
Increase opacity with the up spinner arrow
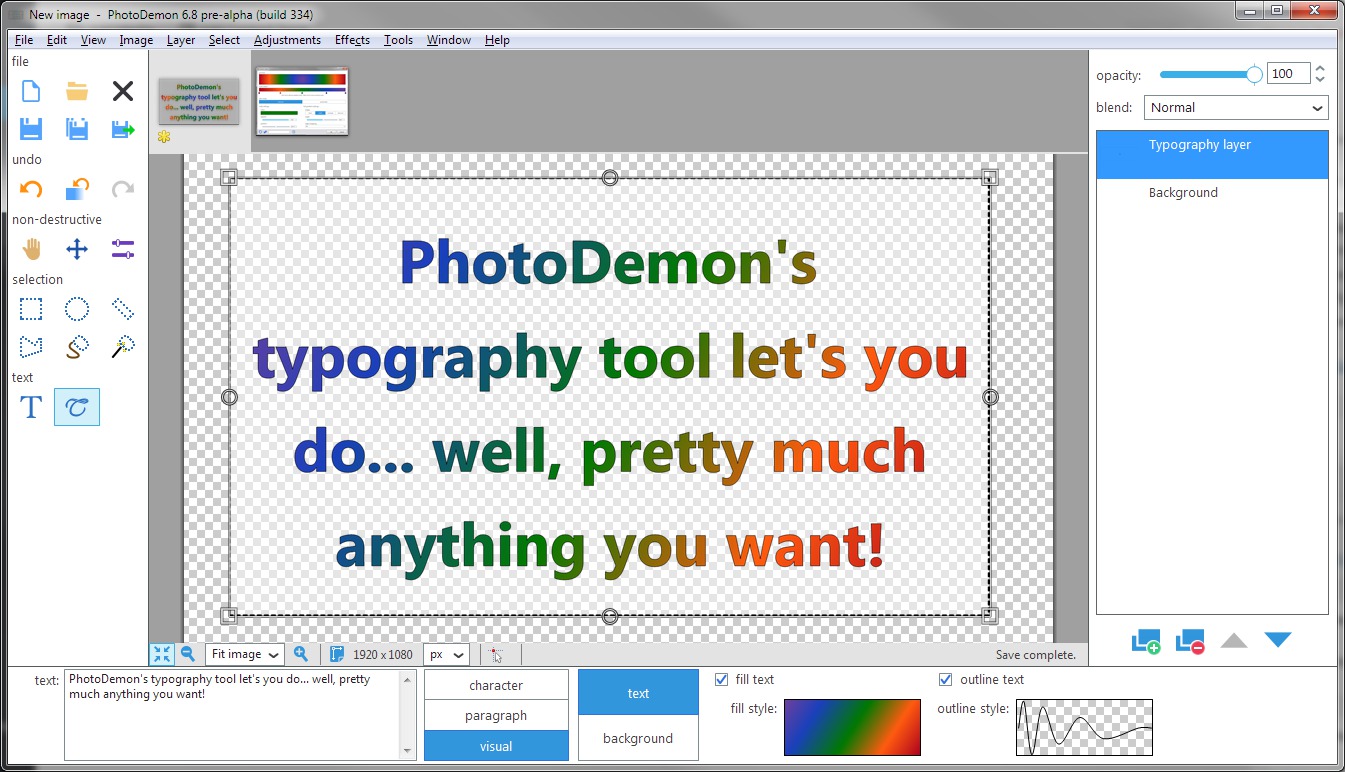(1320, 68)
